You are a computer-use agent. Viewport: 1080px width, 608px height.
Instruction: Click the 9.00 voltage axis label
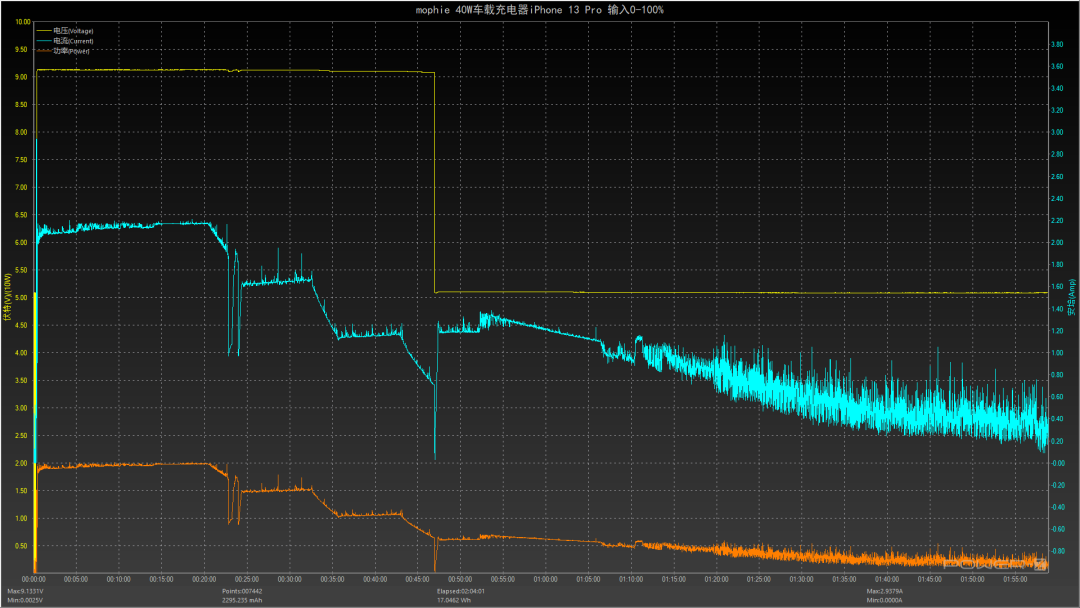tap(21, 77)
